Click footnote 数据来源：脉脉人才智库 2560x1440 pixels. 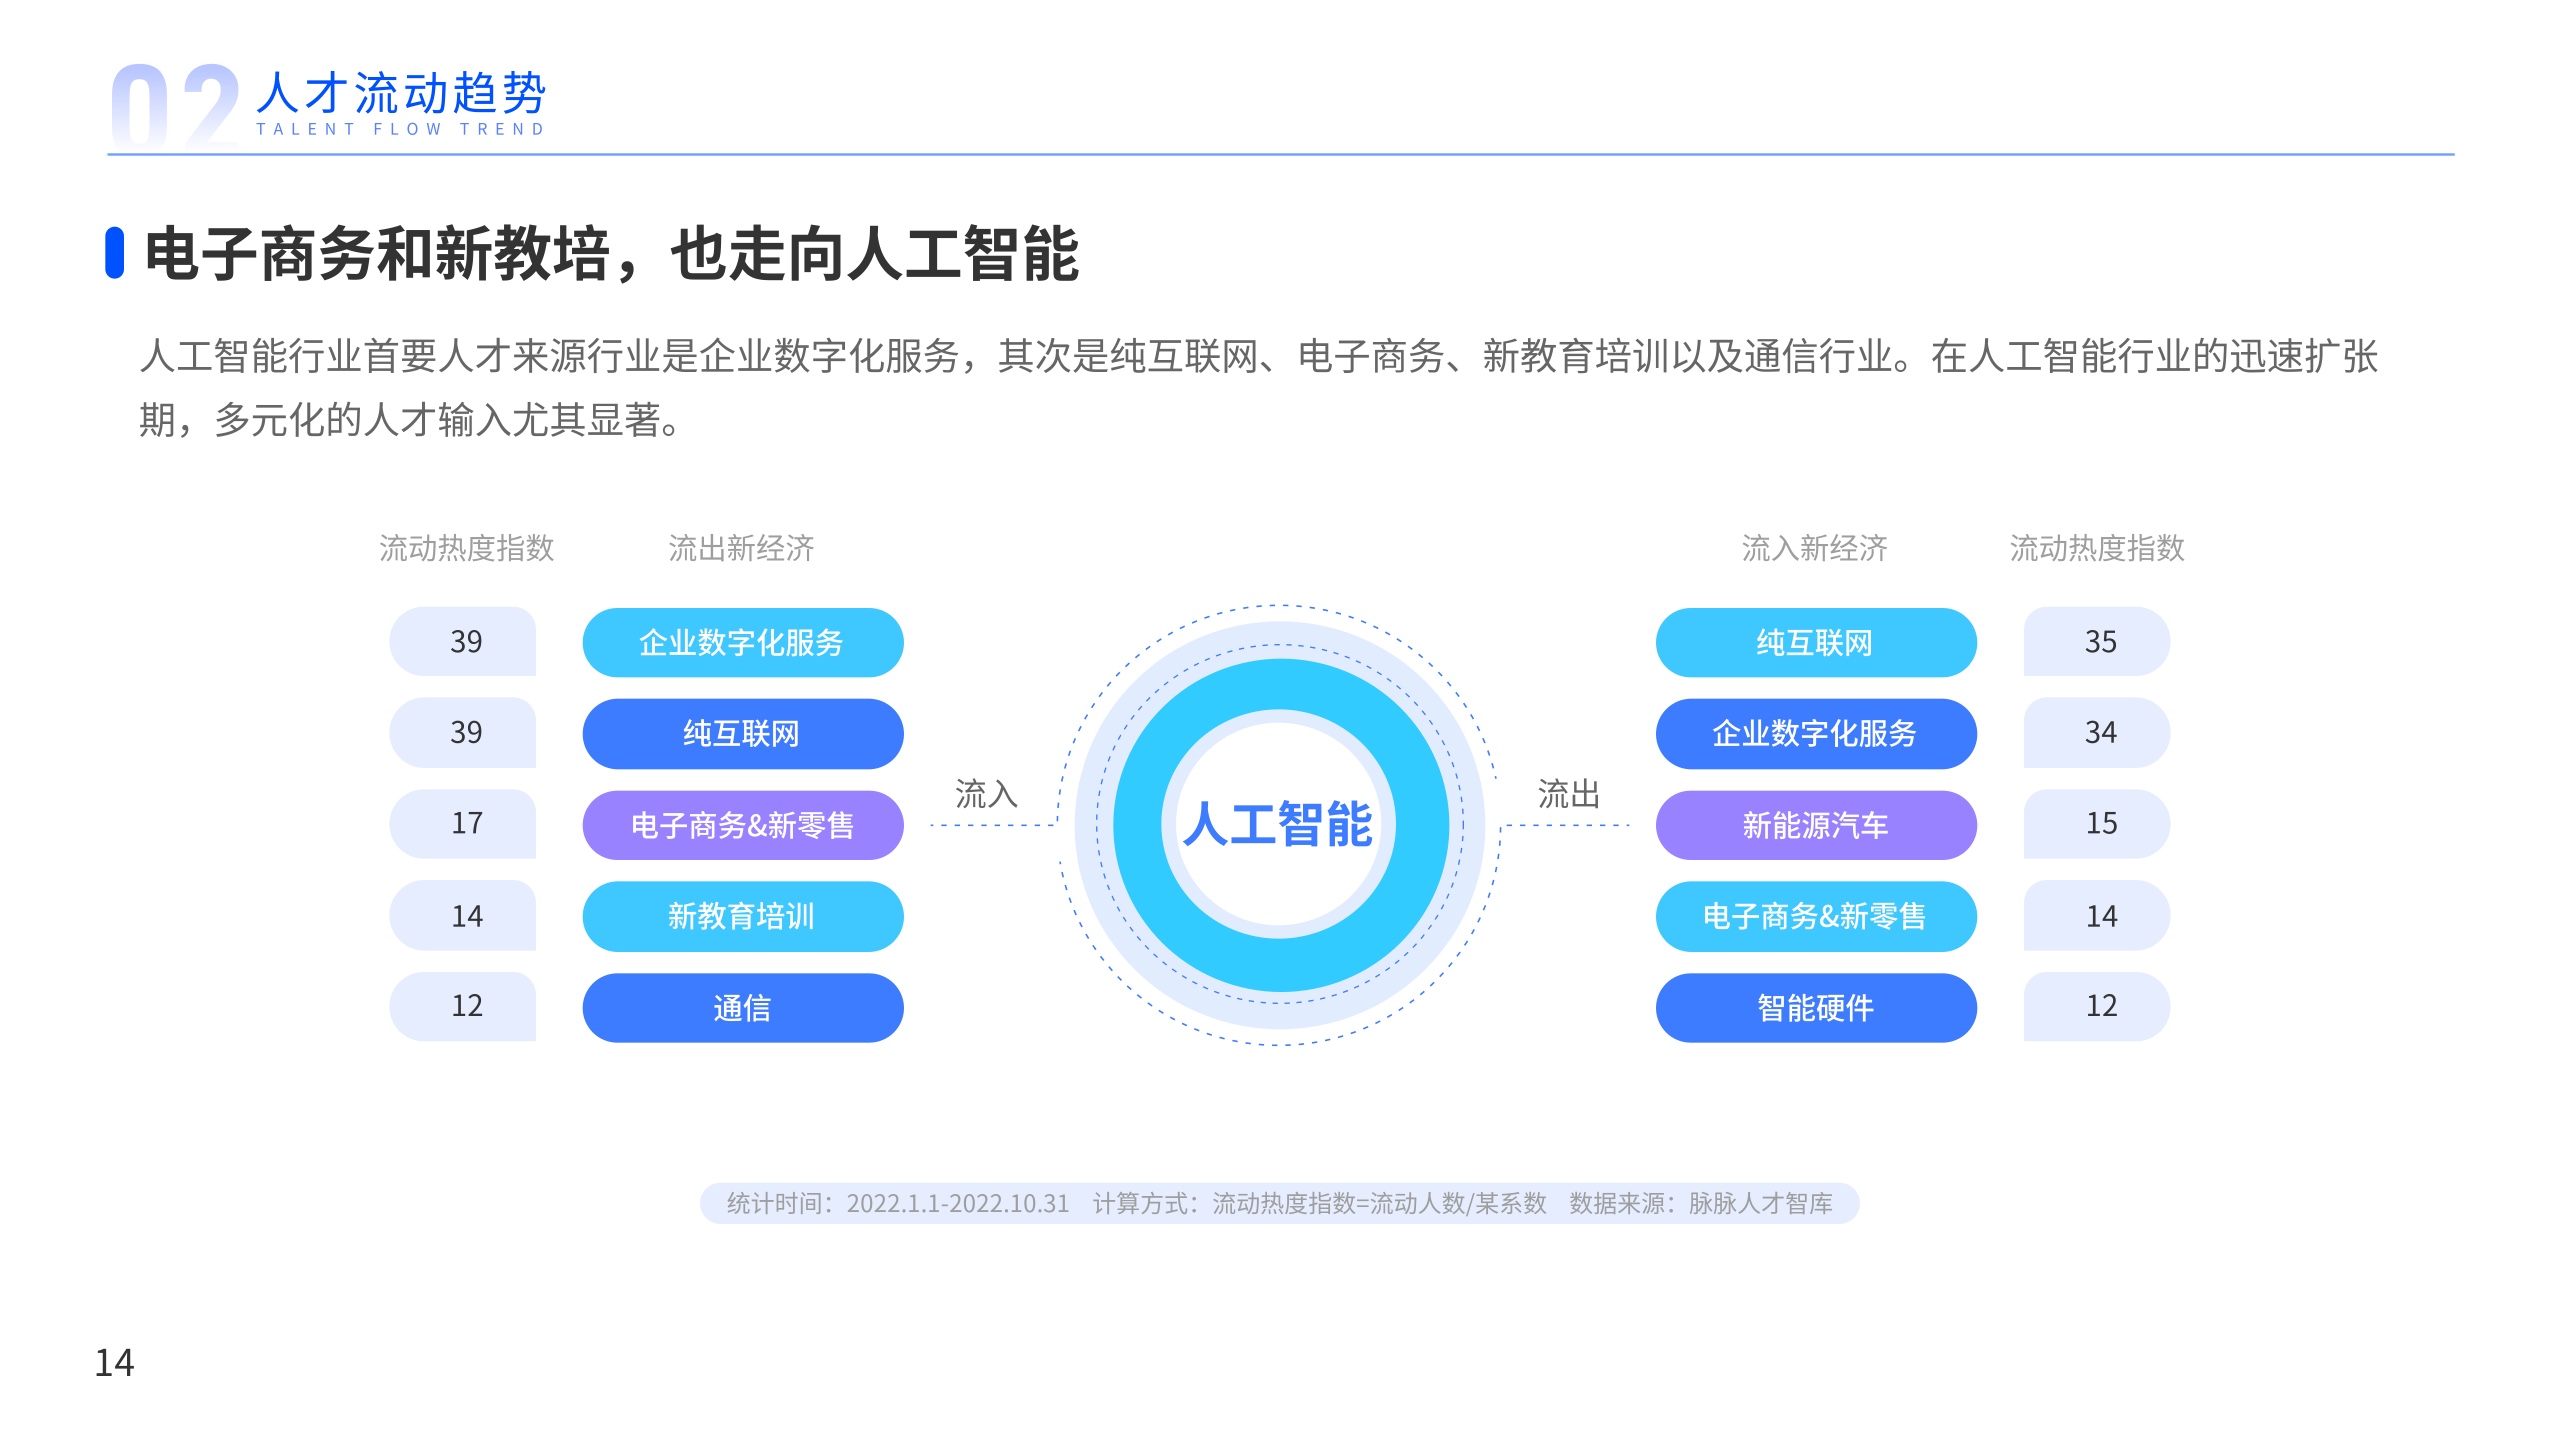click(x=1701, y=1203)
